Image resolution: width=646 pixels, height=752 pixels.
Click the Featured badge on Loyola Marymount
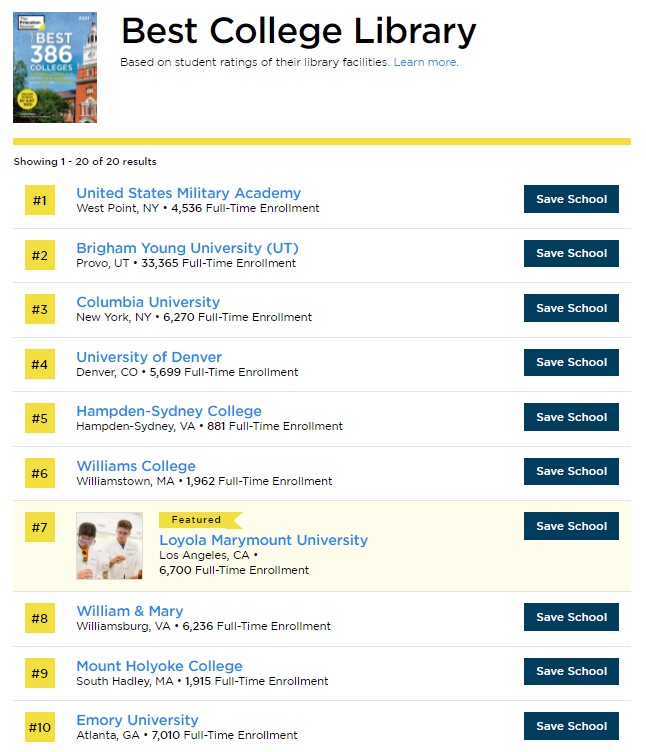click(x=201, y=520)
